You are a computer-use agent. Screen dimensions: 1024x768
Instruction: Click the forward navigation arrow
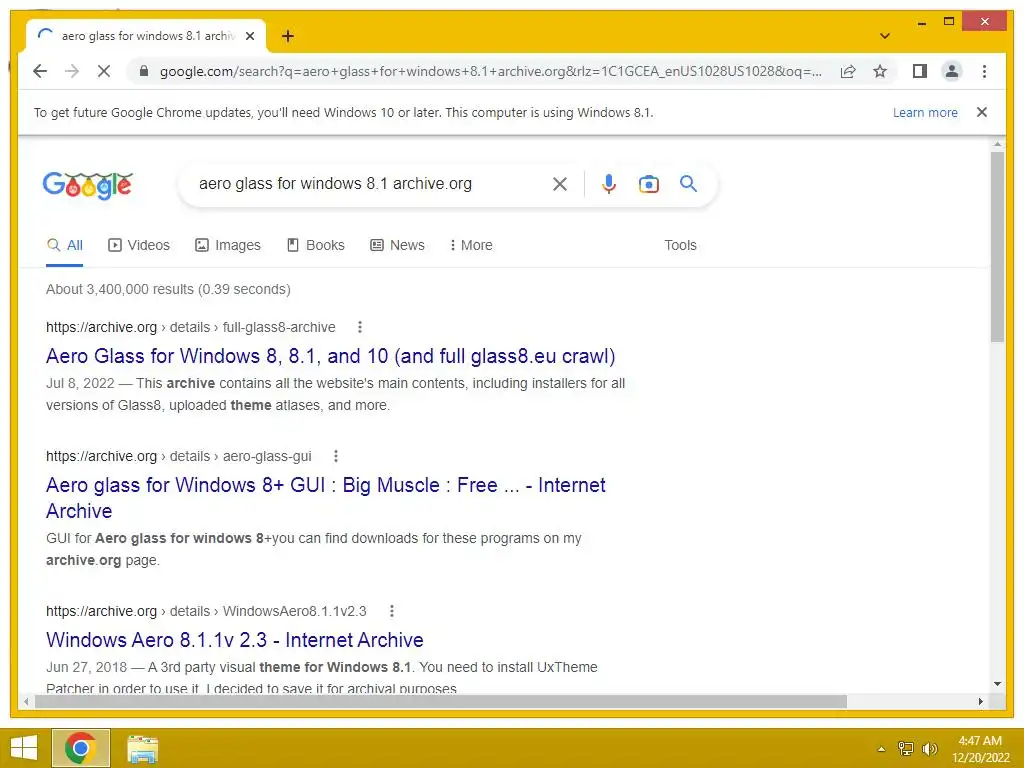pos(72,71)
